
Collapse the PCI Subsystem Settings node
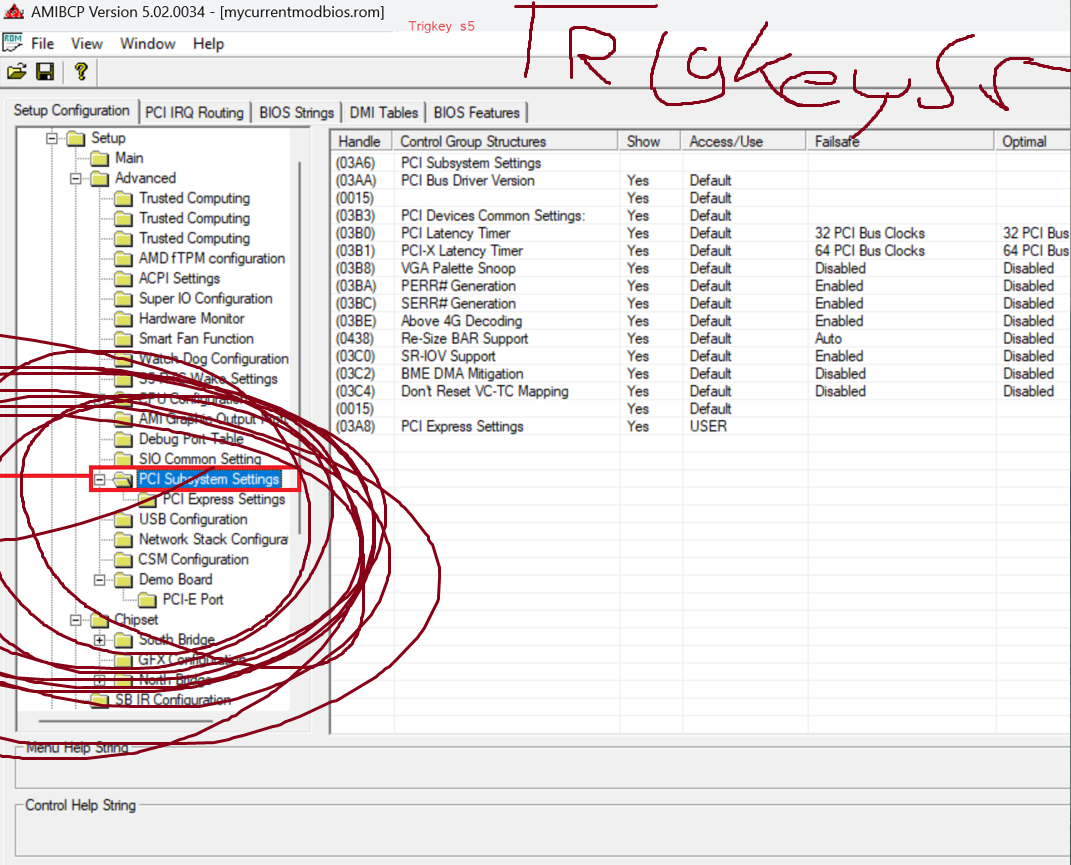(100, 480)
